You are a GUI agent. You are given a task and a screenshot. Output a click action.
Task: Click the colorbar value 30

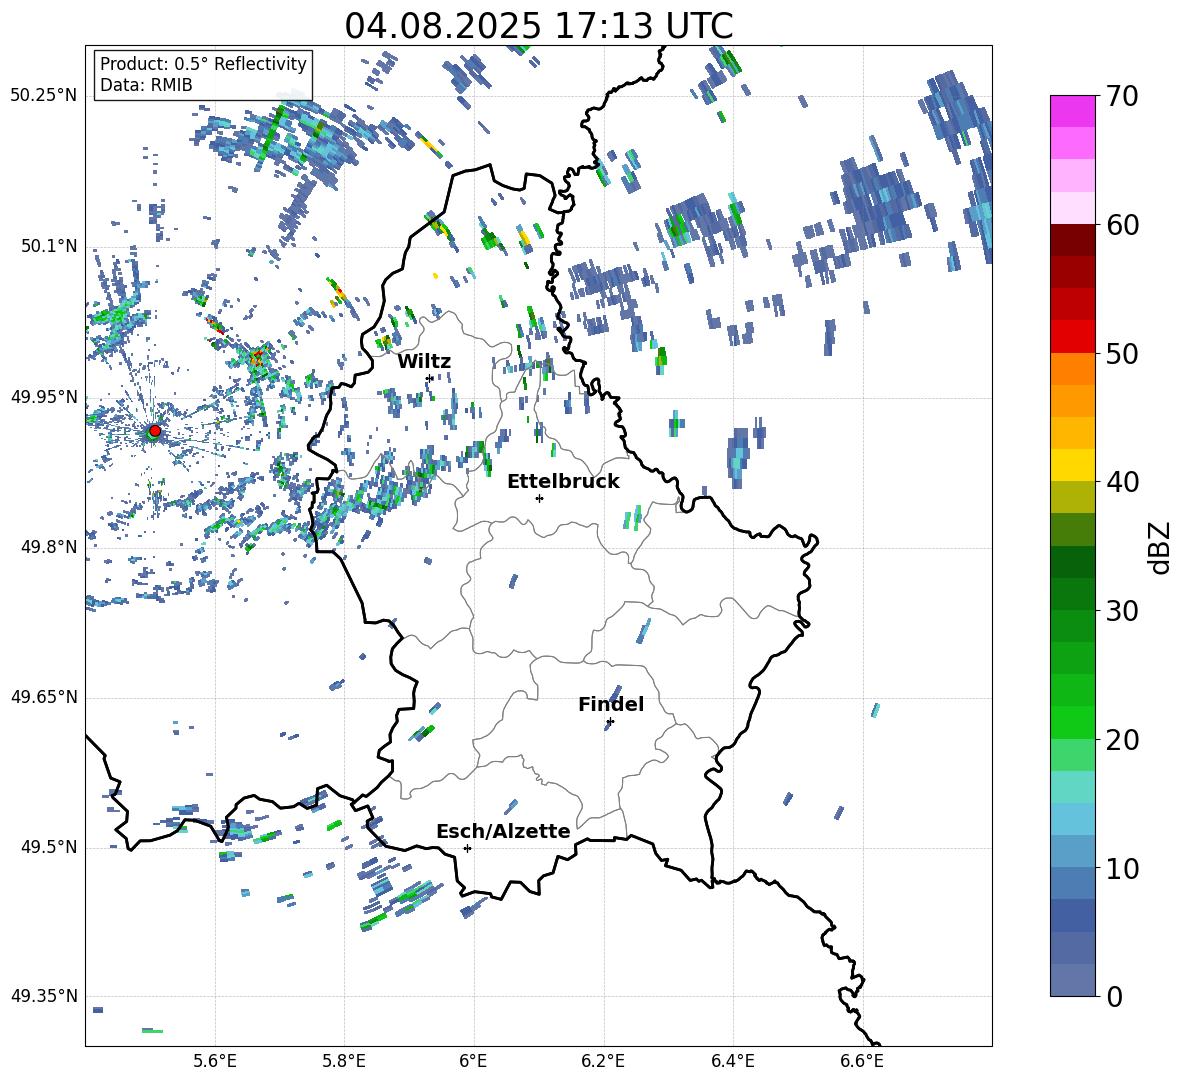(x=1122, y=611)
